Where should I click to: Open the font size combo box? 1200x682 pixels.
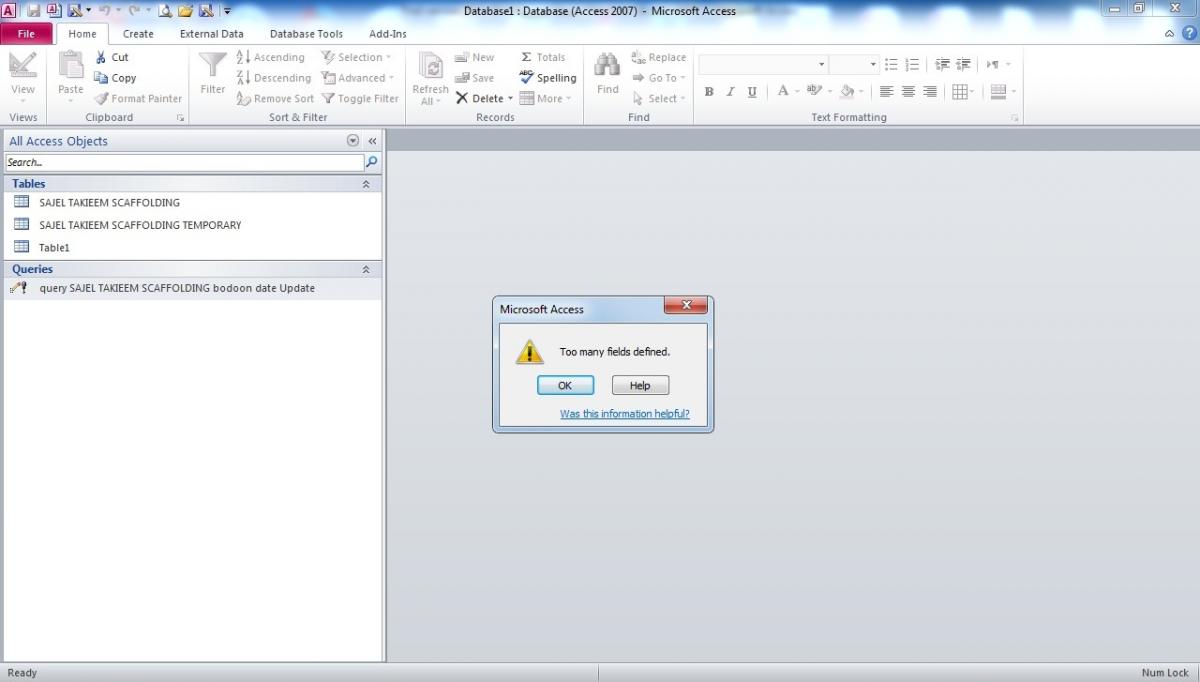(853, 64)
